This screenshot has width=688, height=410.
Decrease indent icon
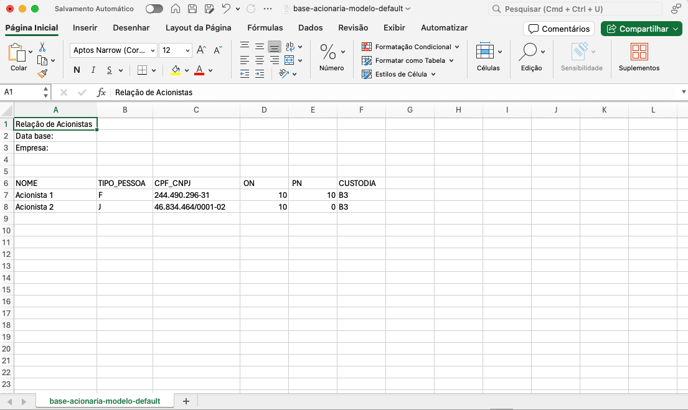(x=244, y=74)
